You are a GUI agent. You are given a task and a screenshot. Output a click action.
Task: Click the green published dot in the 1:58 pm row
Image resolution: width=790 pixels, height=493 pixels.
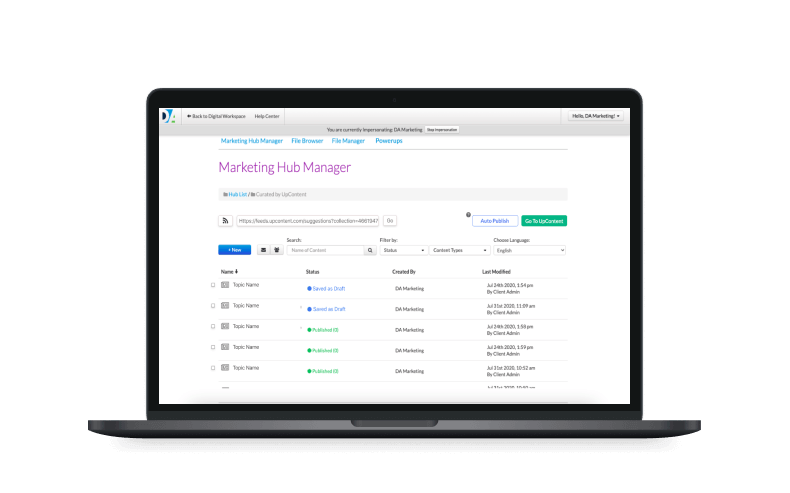tap(309, 330)
